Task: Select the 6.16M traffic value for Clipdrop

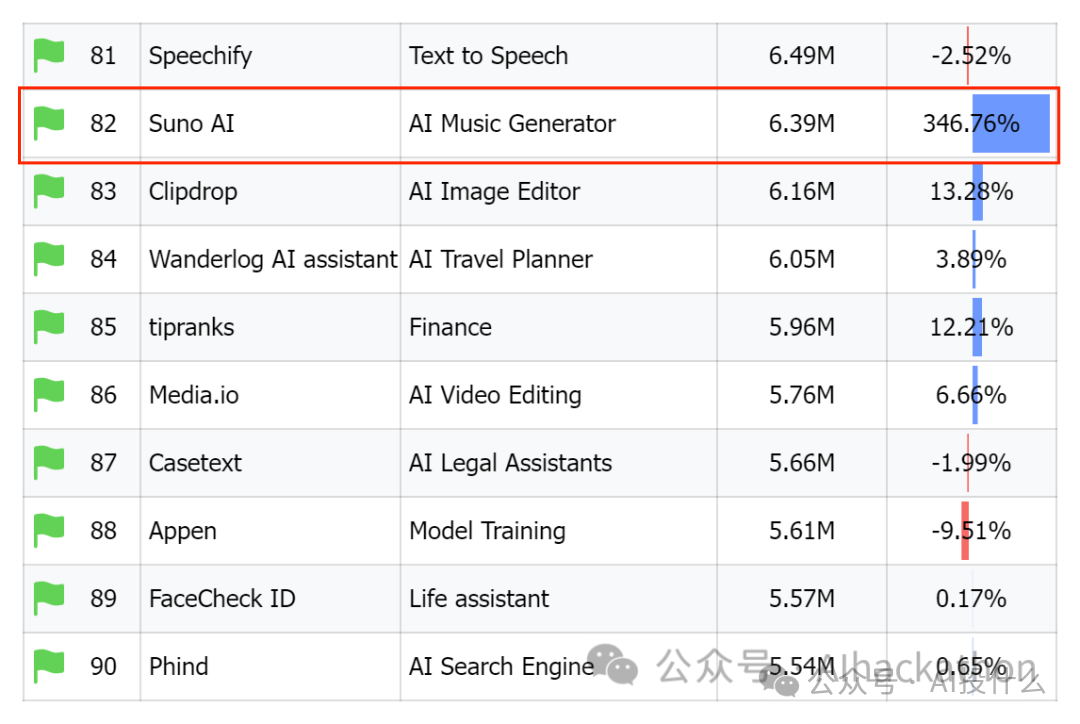Action: (x=801, y=192)
